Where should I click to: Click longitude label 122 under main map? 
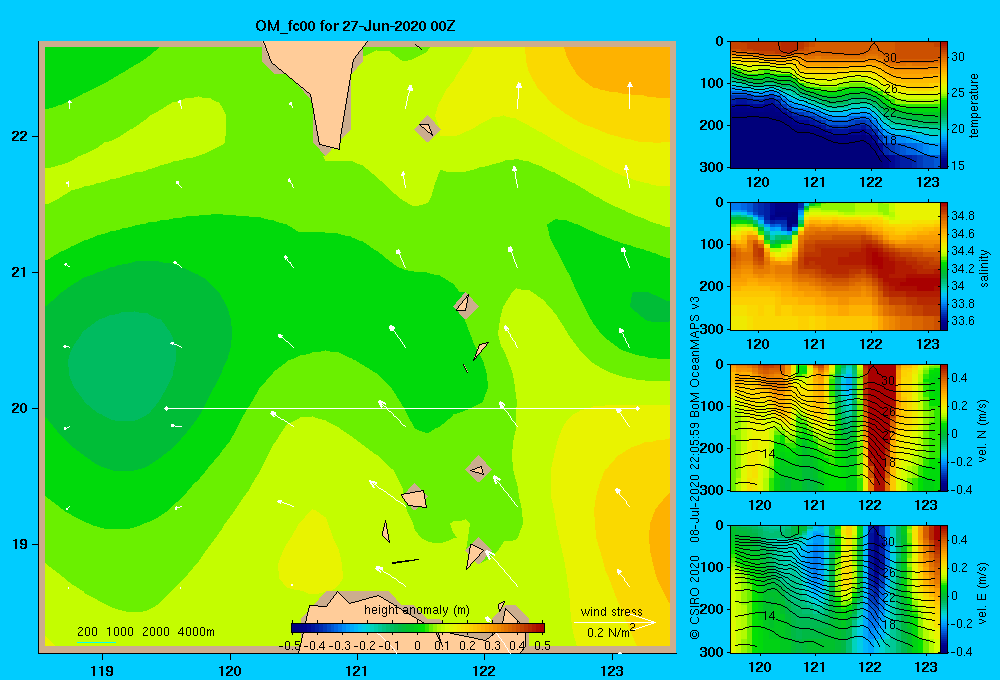(x=484, y=671)
